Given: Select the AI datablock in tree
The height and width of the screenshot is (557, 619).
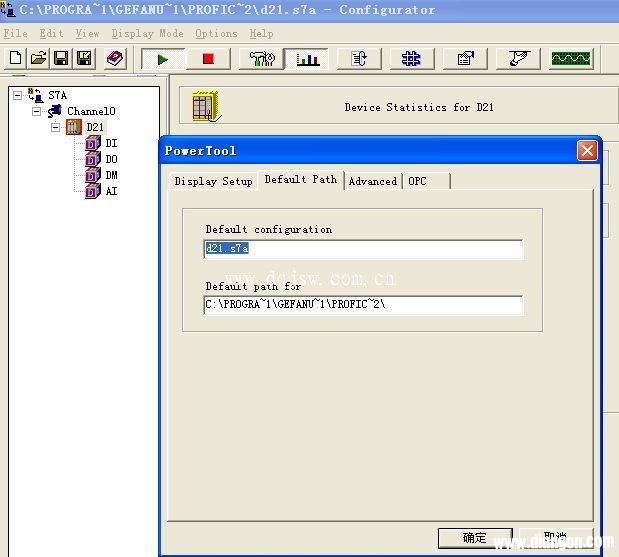Looking at the screenshot, I should pos(110,191).
